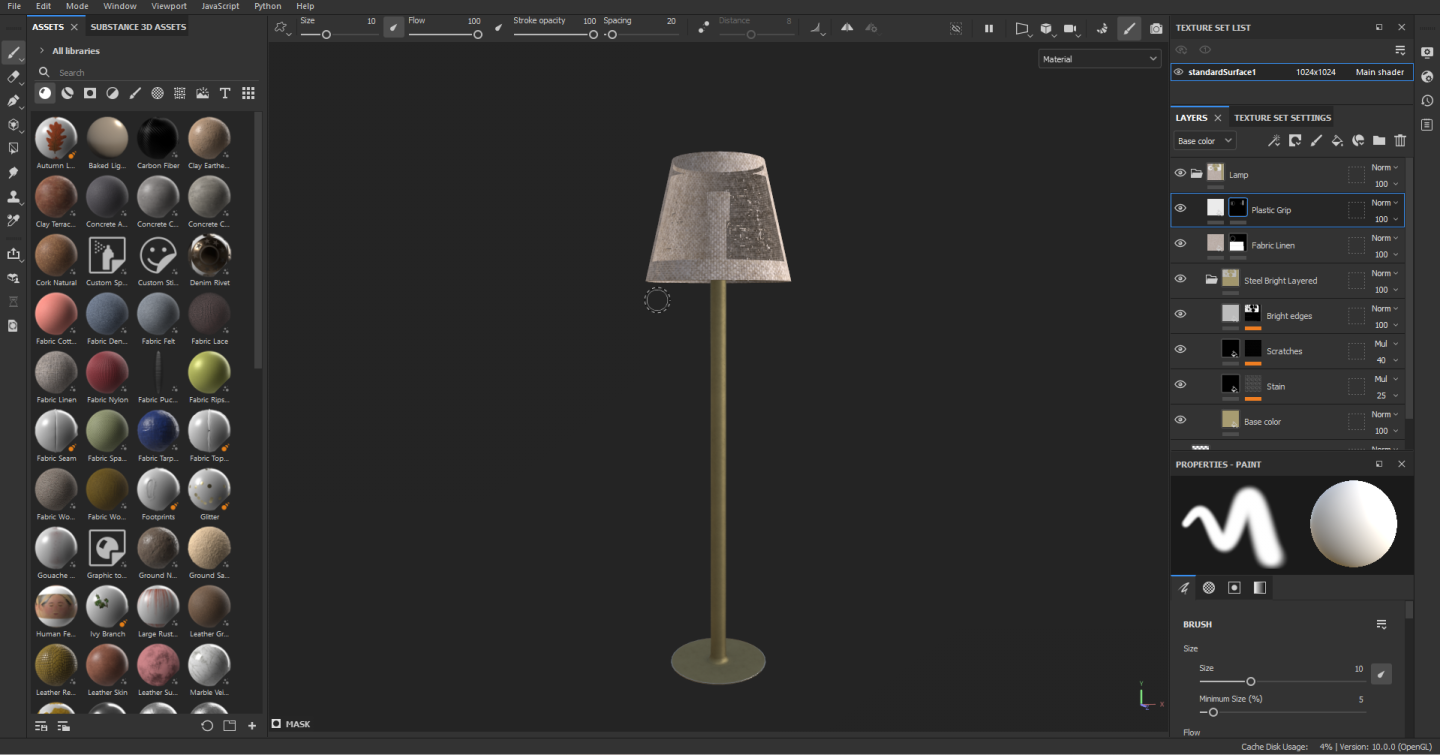Add a mask to the selected layer
This screenshot has height=755, width=1440.
(x=1295, y=141)
